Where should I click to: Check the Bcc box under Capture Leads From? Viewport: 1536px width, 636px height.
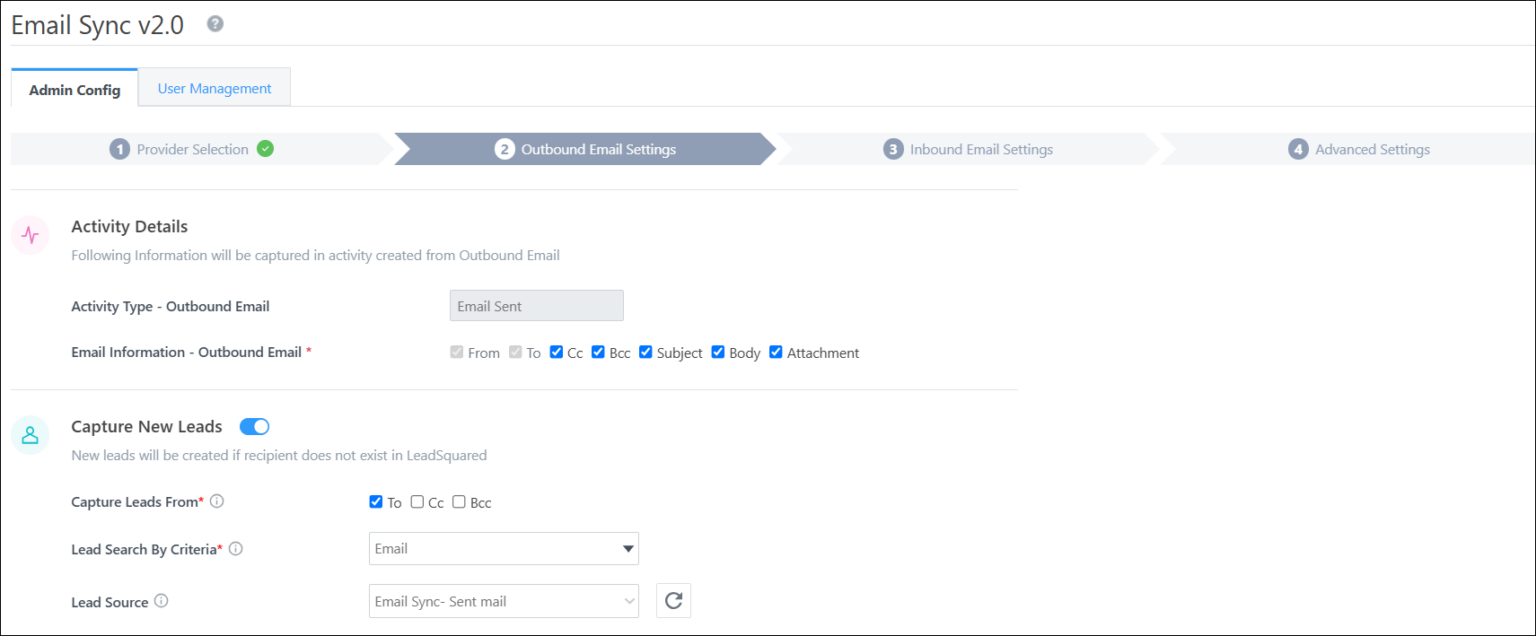click(x=459, y=502)
